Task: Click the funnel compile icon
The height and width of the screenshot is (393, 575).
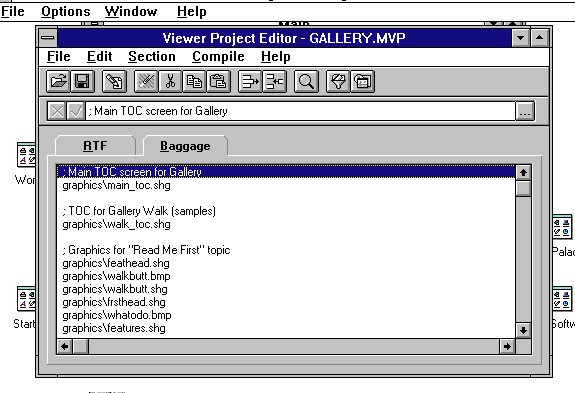Action: pos(338,81)
